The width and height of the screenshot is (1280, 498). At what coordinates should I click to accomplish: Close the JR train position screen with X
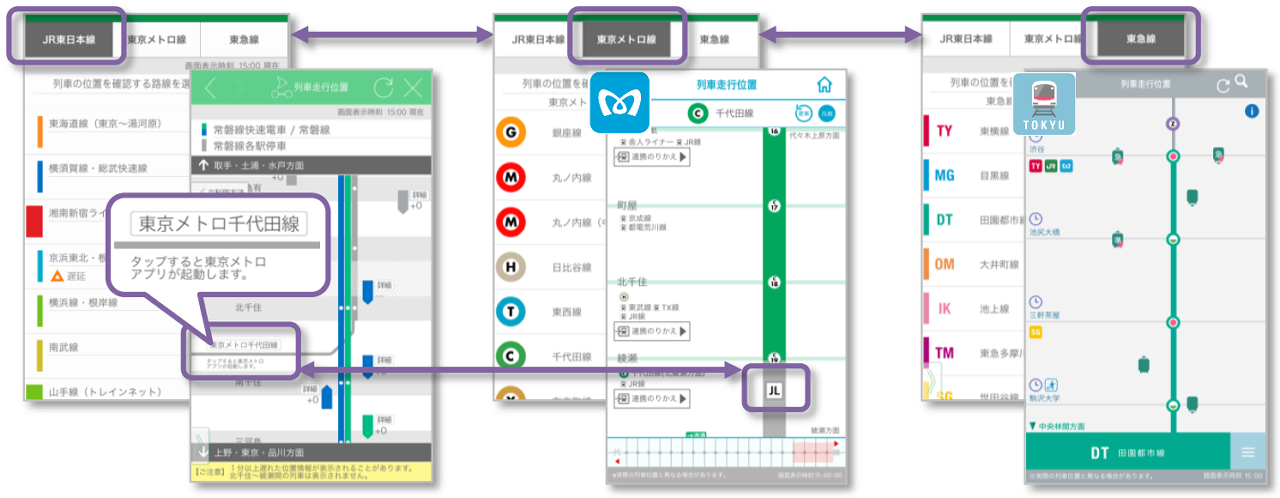[413, 87]
